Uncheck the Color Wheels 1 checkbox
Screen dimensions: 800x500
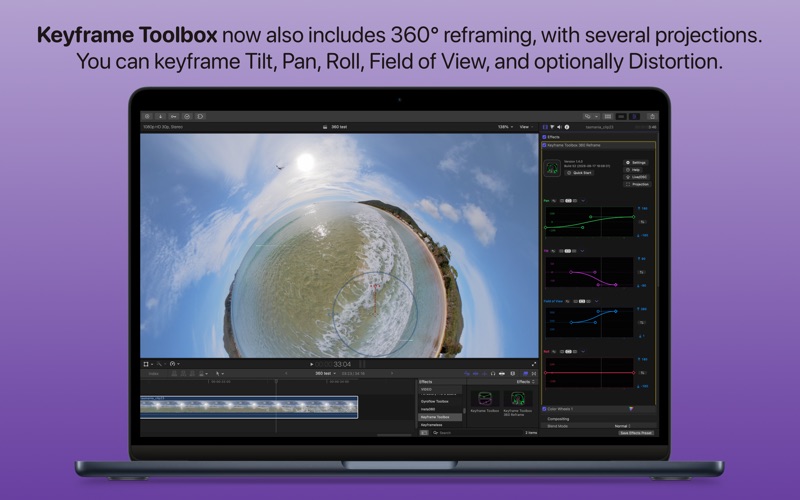coord(544,409)
